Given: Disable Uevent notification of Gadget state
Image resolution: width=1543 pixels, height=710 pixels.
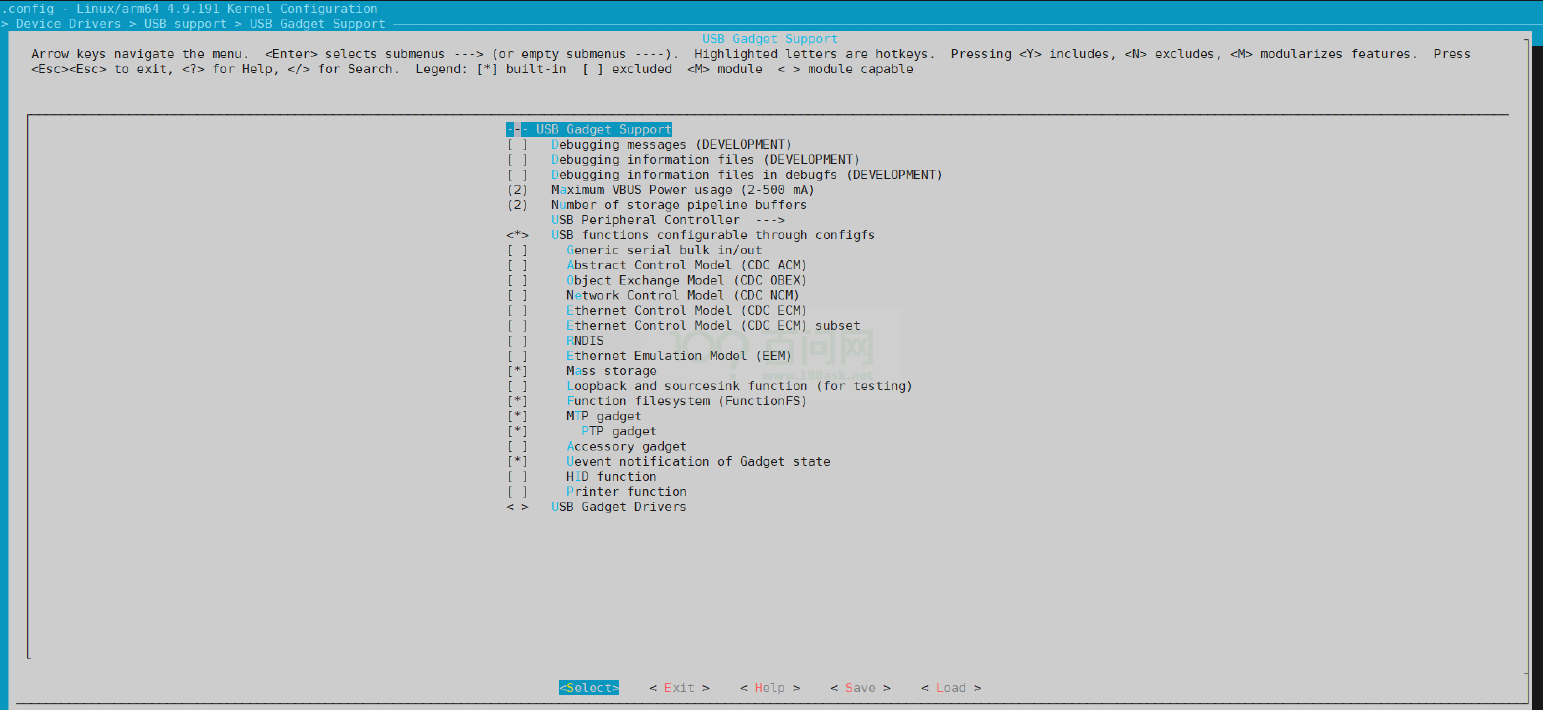Looking at the screenshot, I should pyautogui.click(x=668, y=462).
